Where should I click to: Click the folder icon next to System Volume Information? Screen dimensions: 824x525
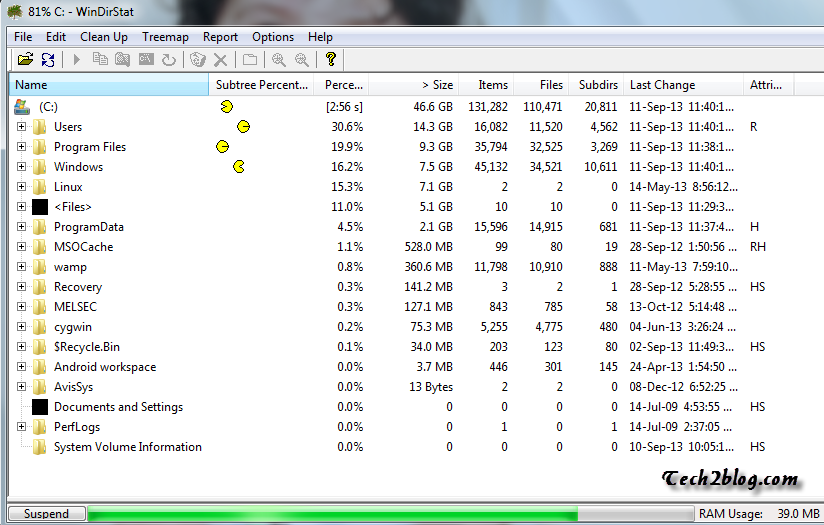click(x=39, y=447)
